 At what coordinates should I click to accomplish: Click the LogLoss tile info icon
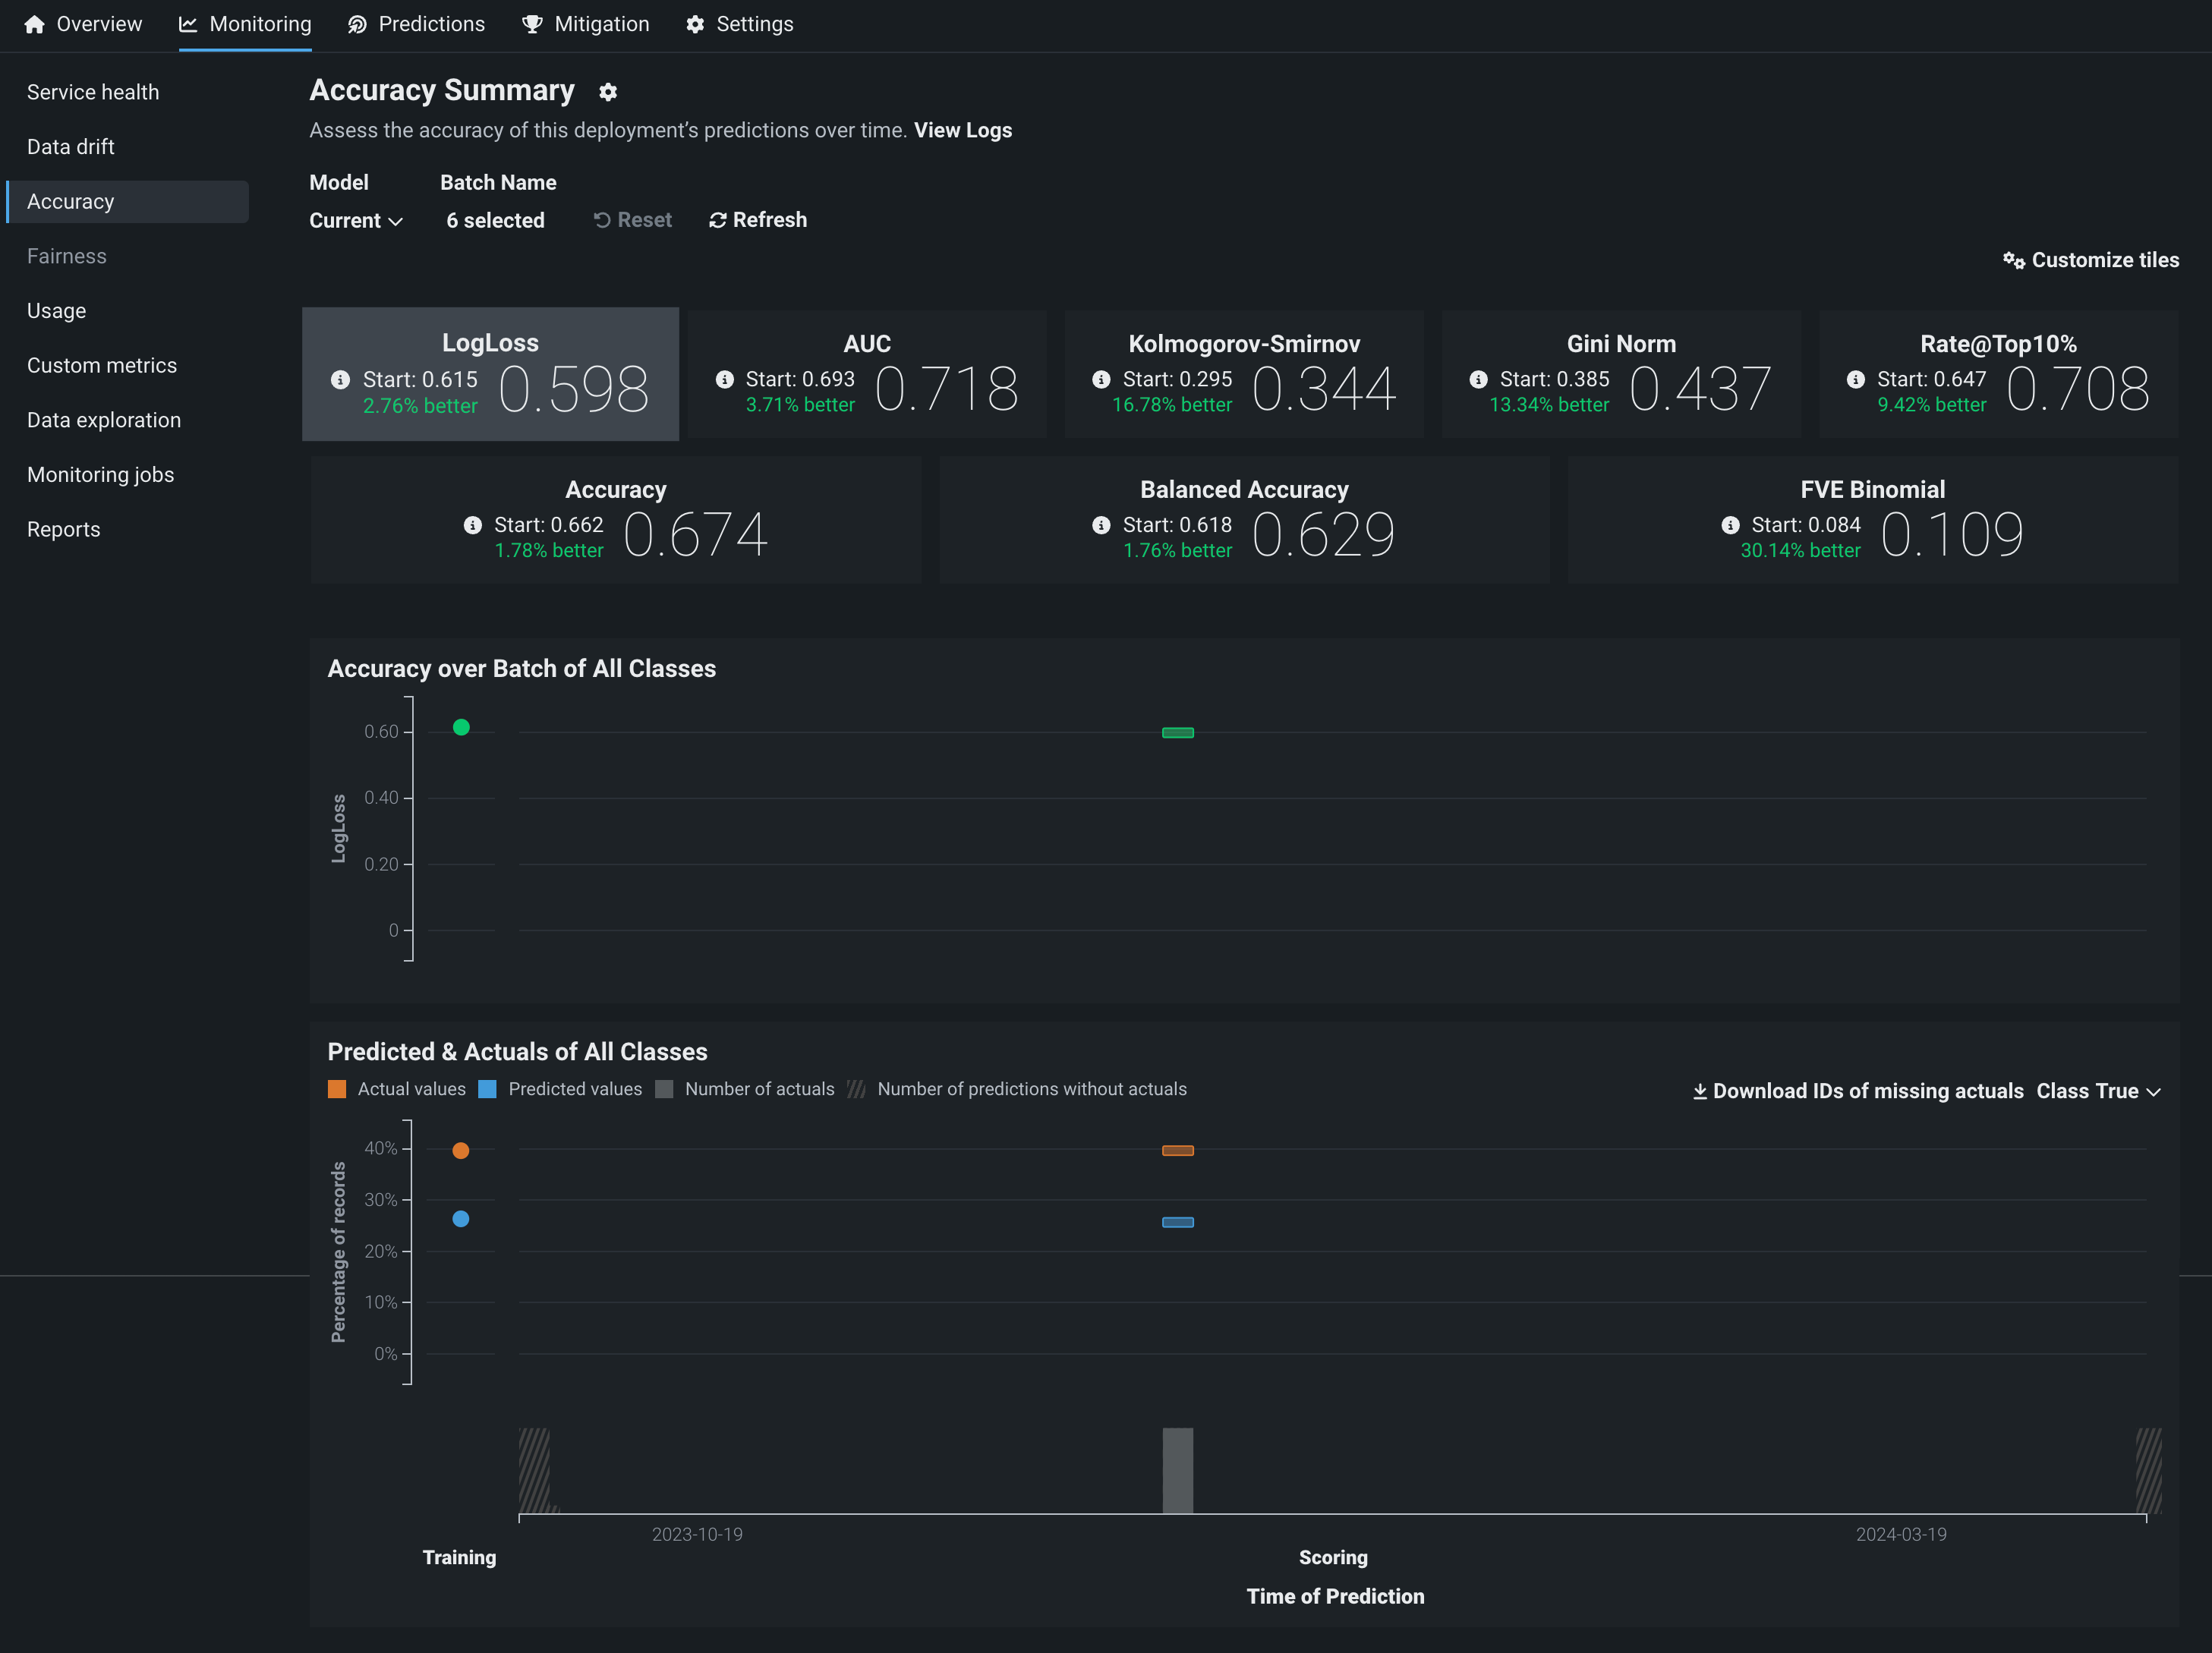[340, 380]
